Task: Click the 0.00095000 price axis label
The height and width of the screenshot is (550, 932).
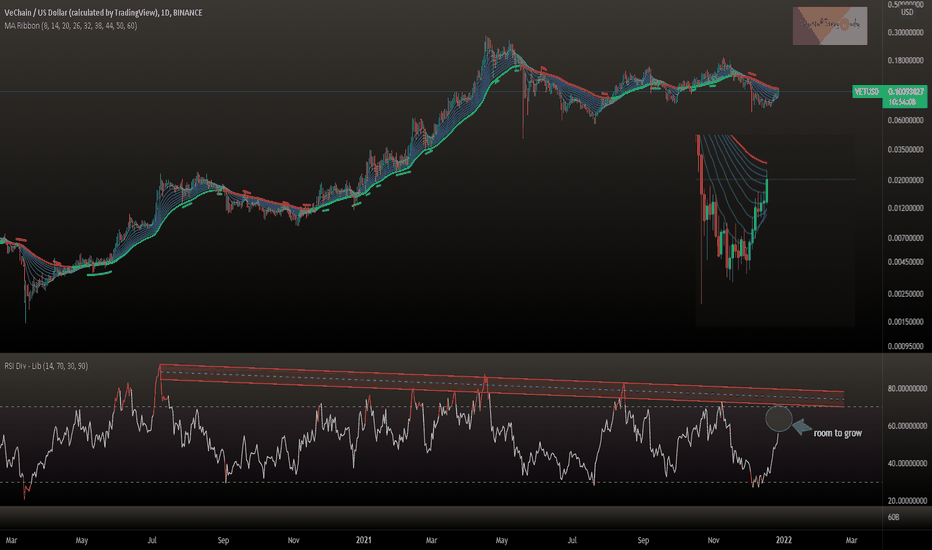Action: (905, 346)
